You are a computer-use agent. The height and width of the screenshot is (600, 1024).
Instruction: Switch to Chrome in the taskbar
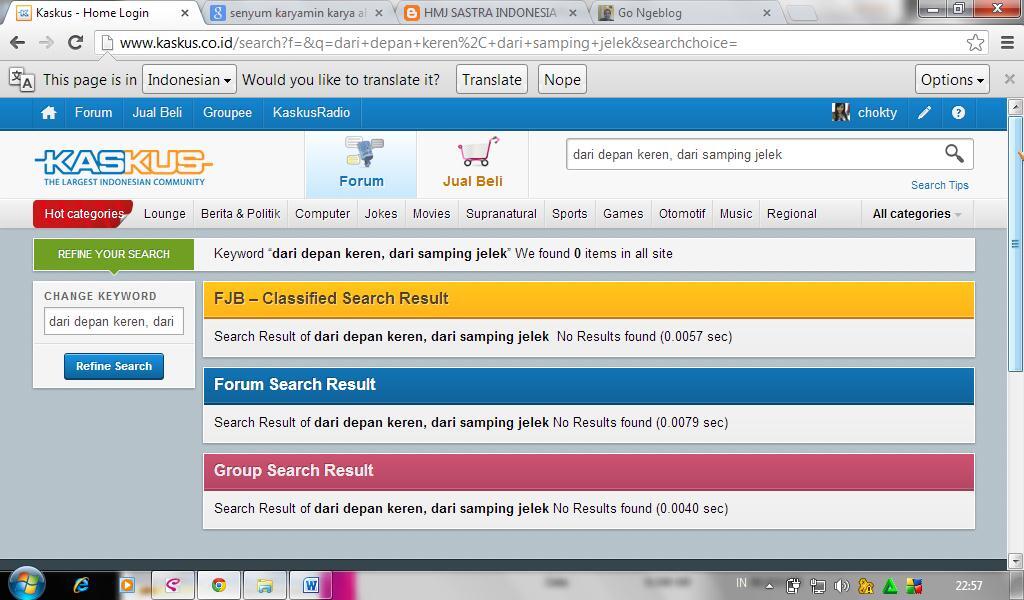218,585
